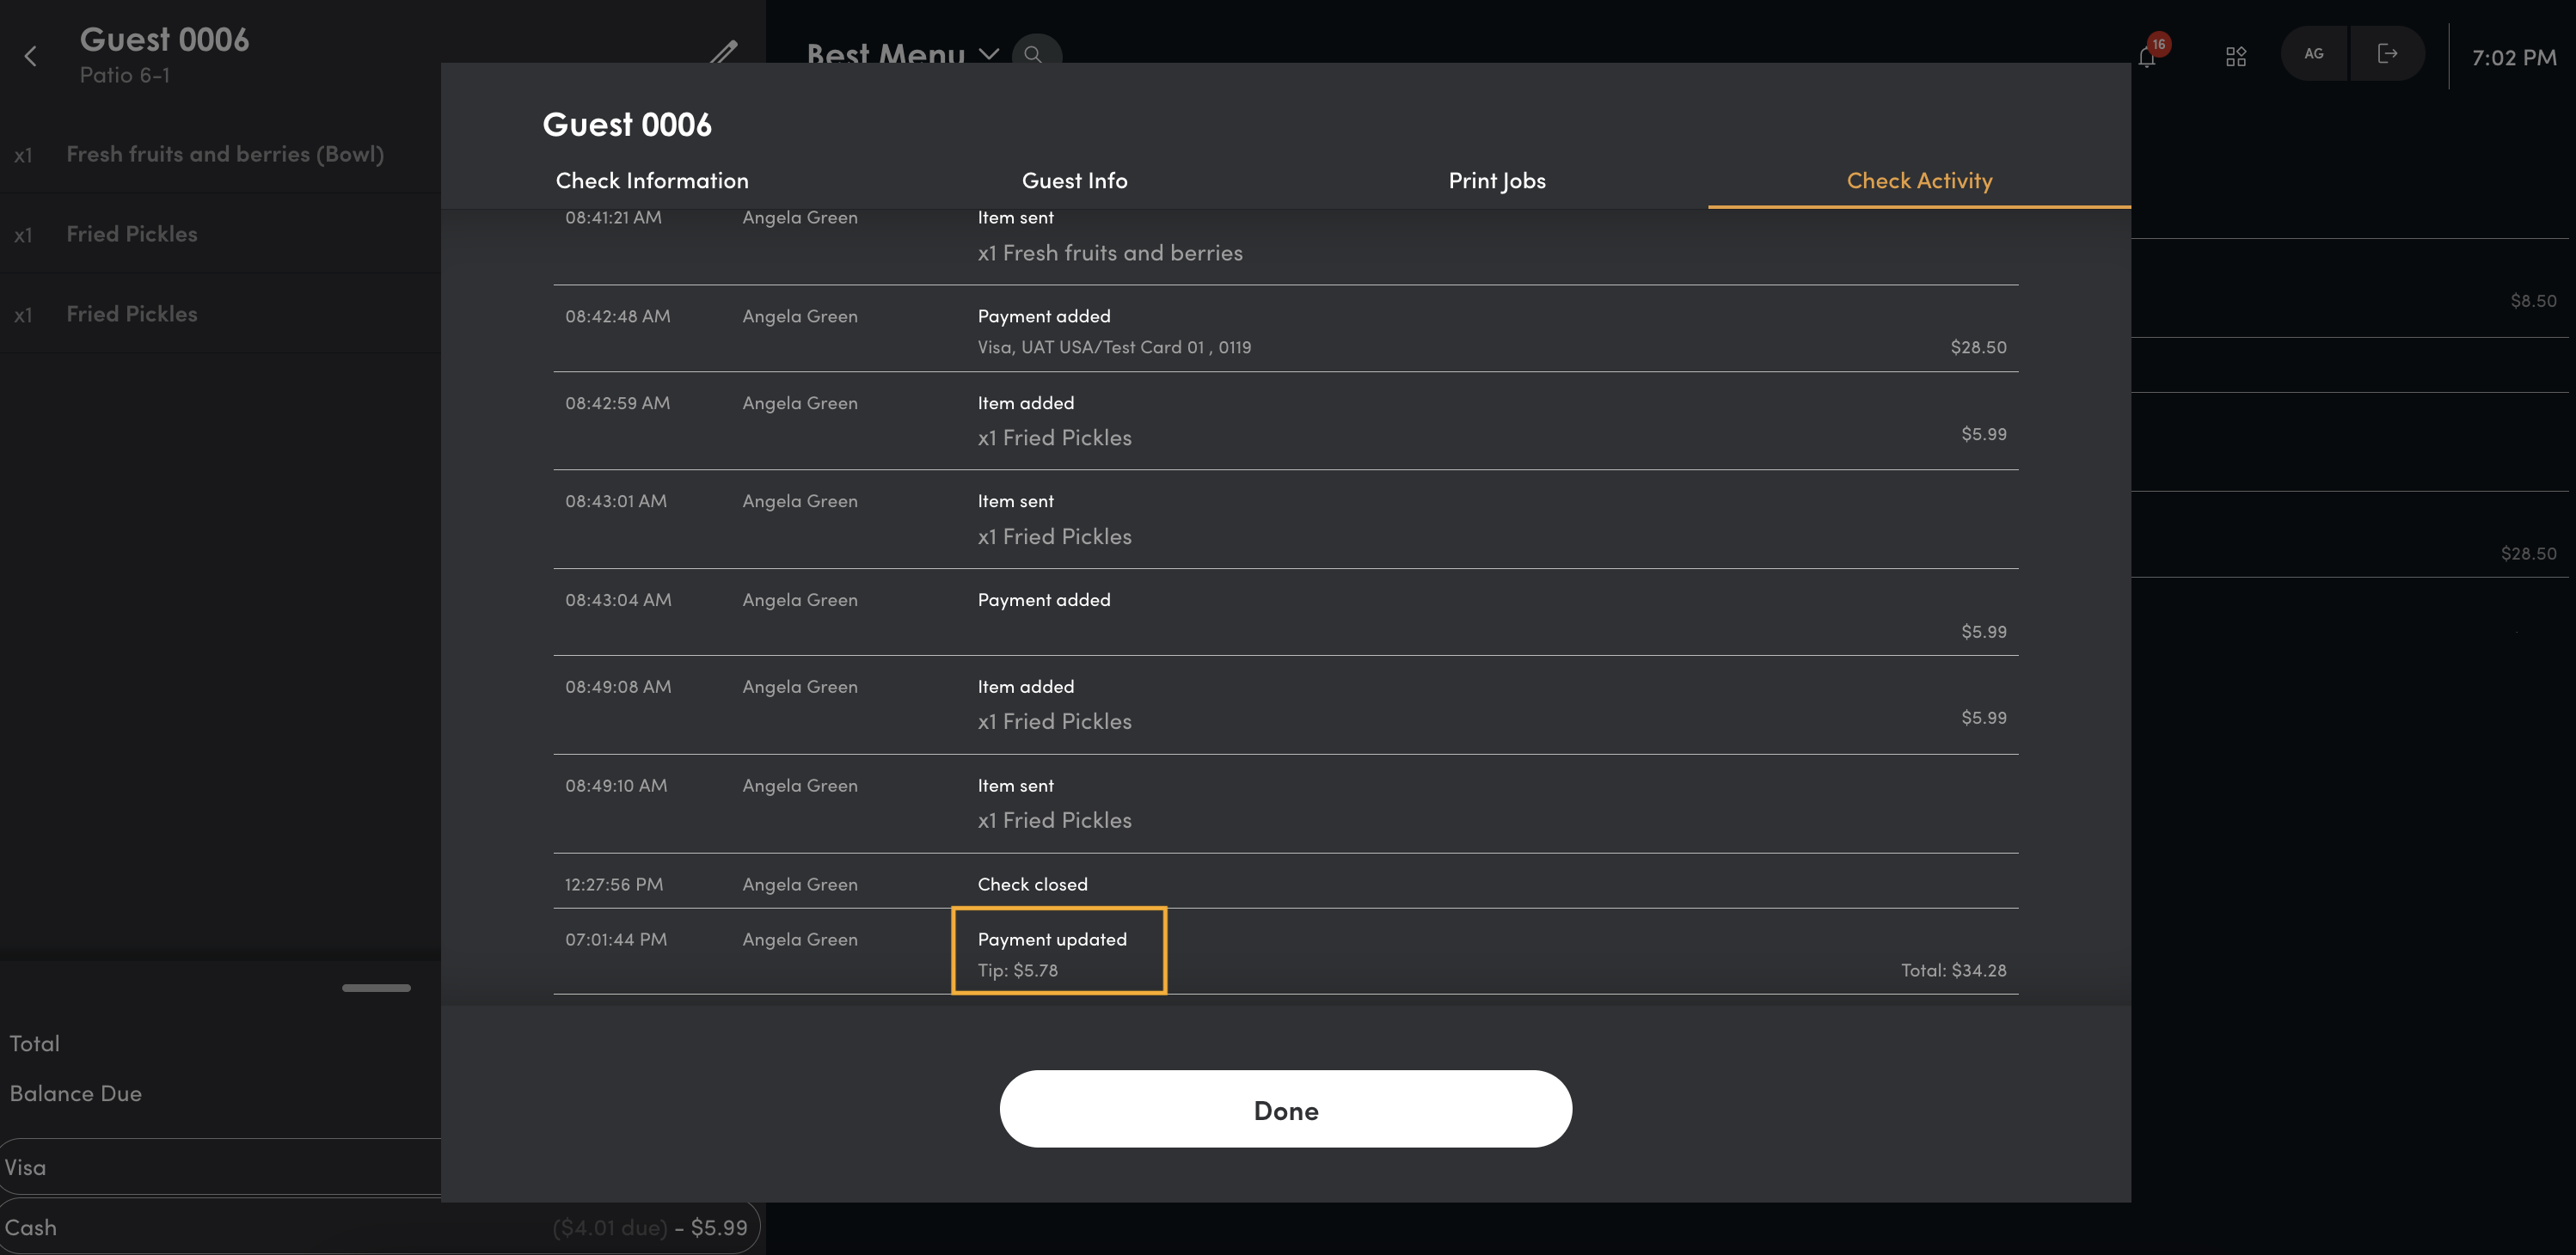Click the 12:27:56 PM timestamp
The image size is (2576, 1255).
click(613, 885)
